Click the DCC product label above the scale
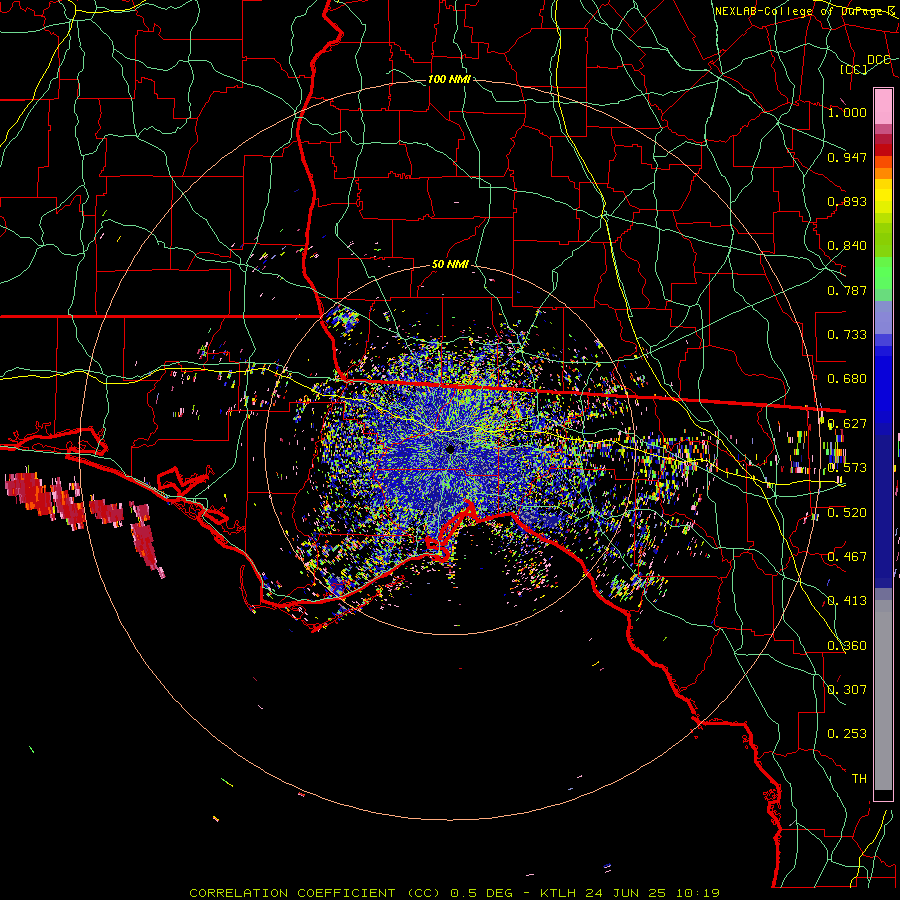Image resolution: width=900 pixels, height=900 pixels. click(x=878, y=60)
